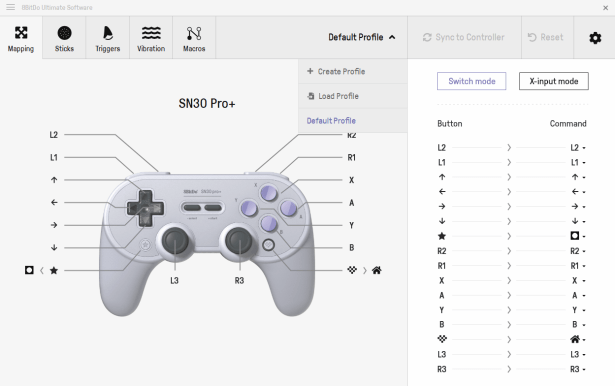Close the 8BitDo Ultimate Software window

[x=605, y=7]
